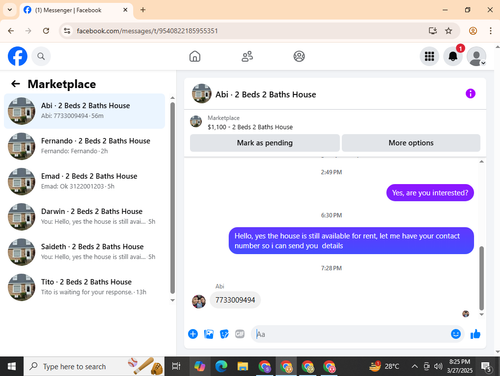
Task: Open Fernando's conversation
Action: (x=84, y=146)
